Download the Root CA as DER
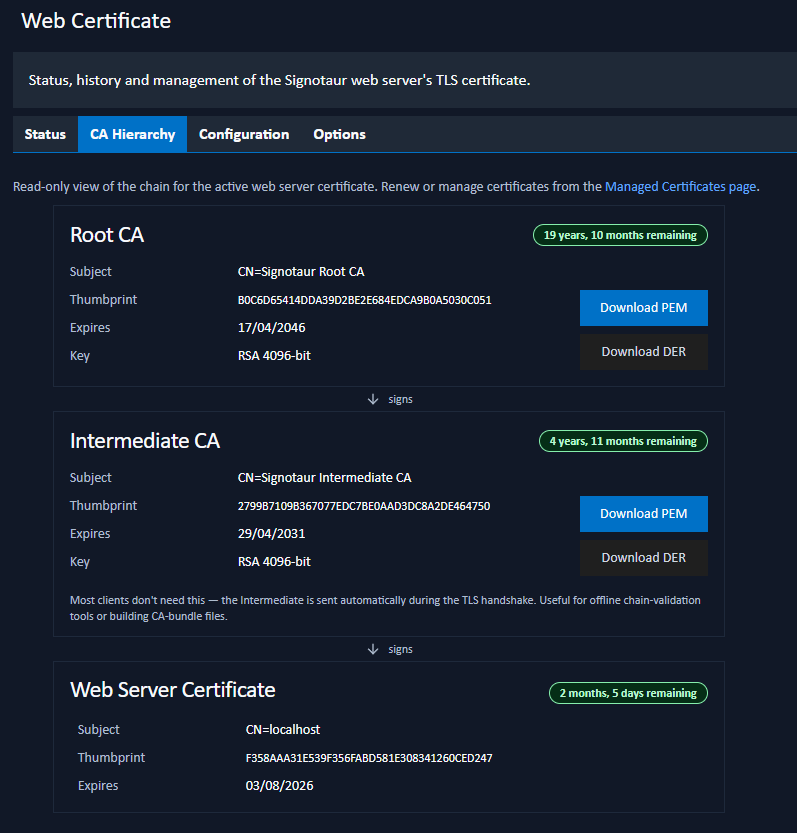Image resolution: width=797 pixels, height=833 pixels. 643,352
